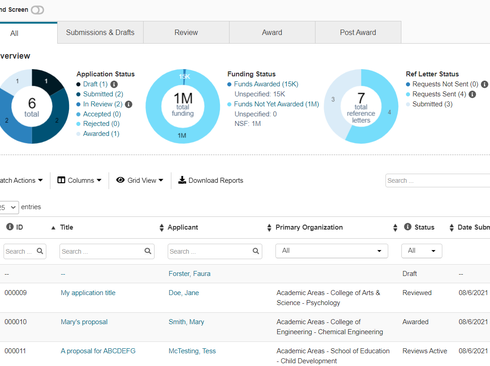Open applicant Forster, Faura
Image resolution: width=490 pixels, height=366 pixels.
click(189, 274)
